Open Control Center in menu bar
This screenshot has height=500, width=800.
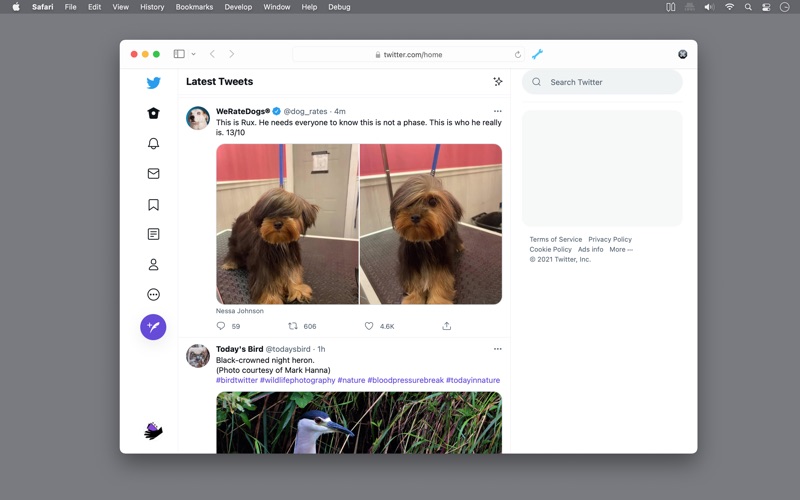(766, 7)
